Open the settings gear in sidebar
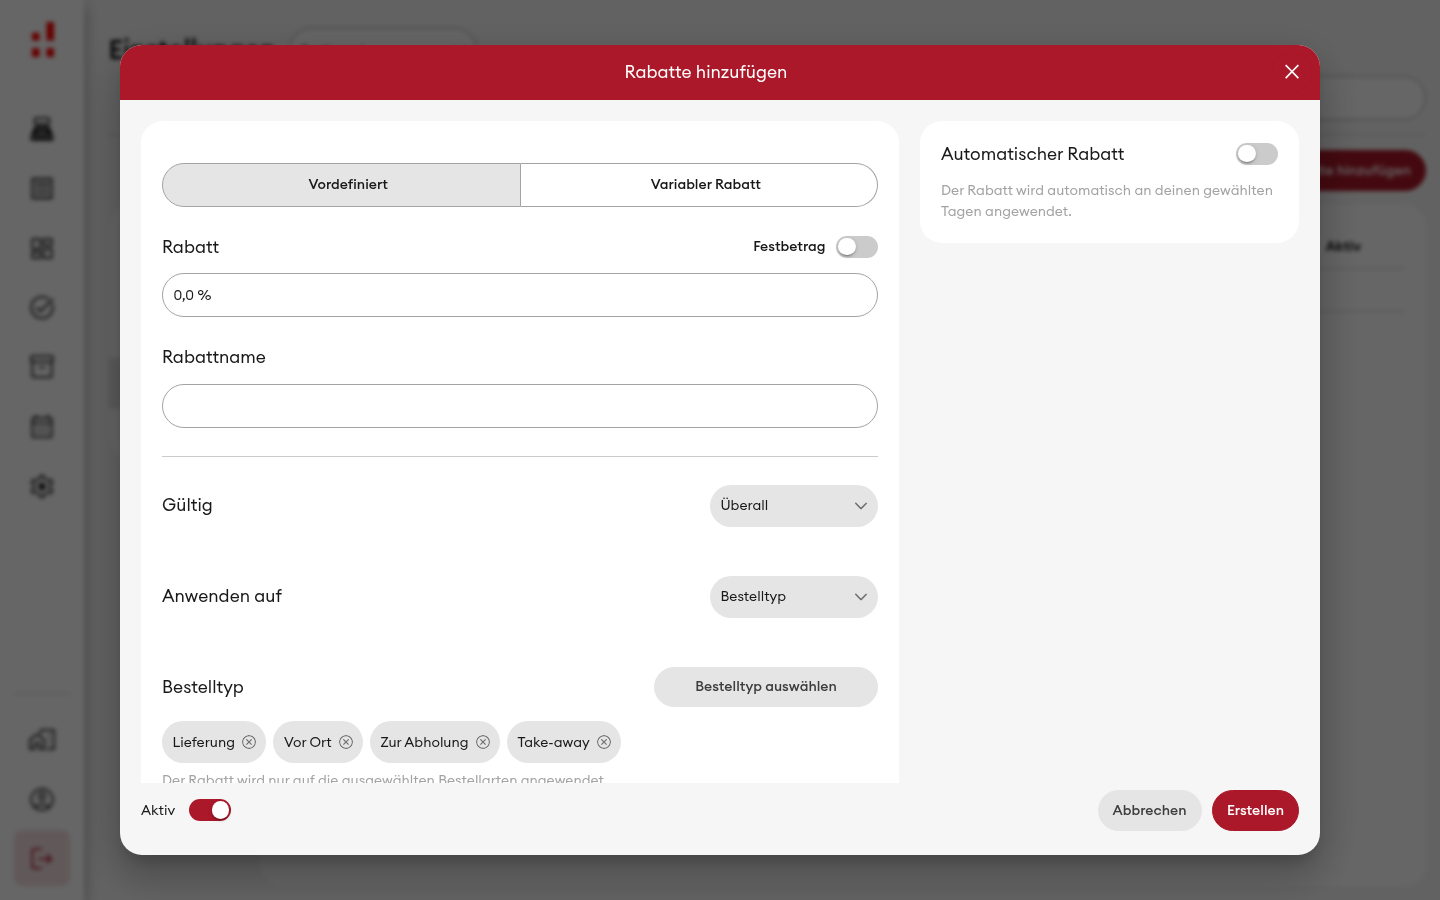Image resolution: width=1440 pixels, height=900 pixels. point(42,486)
